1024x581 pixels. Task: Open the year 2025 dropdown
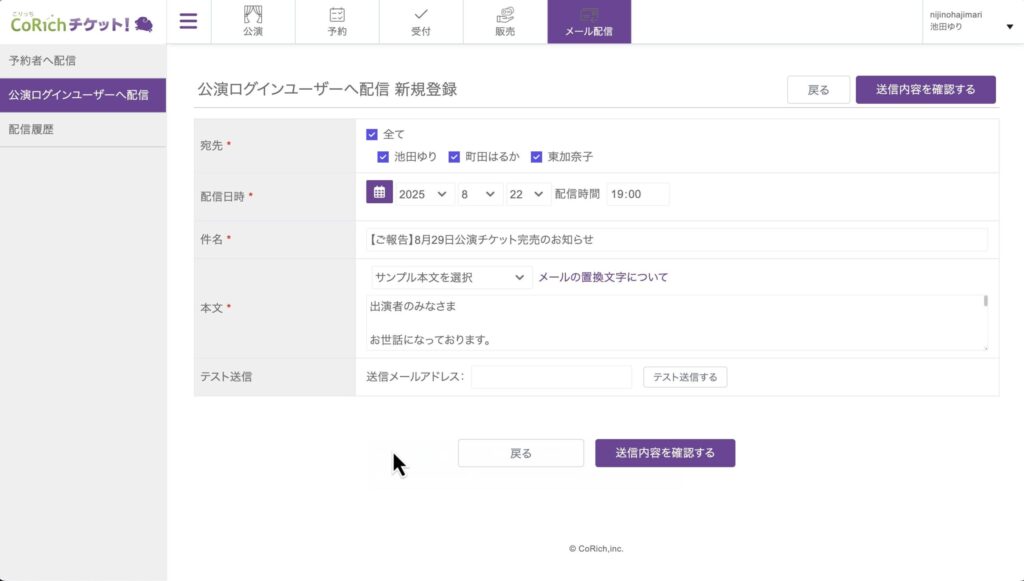click(424, 194)
